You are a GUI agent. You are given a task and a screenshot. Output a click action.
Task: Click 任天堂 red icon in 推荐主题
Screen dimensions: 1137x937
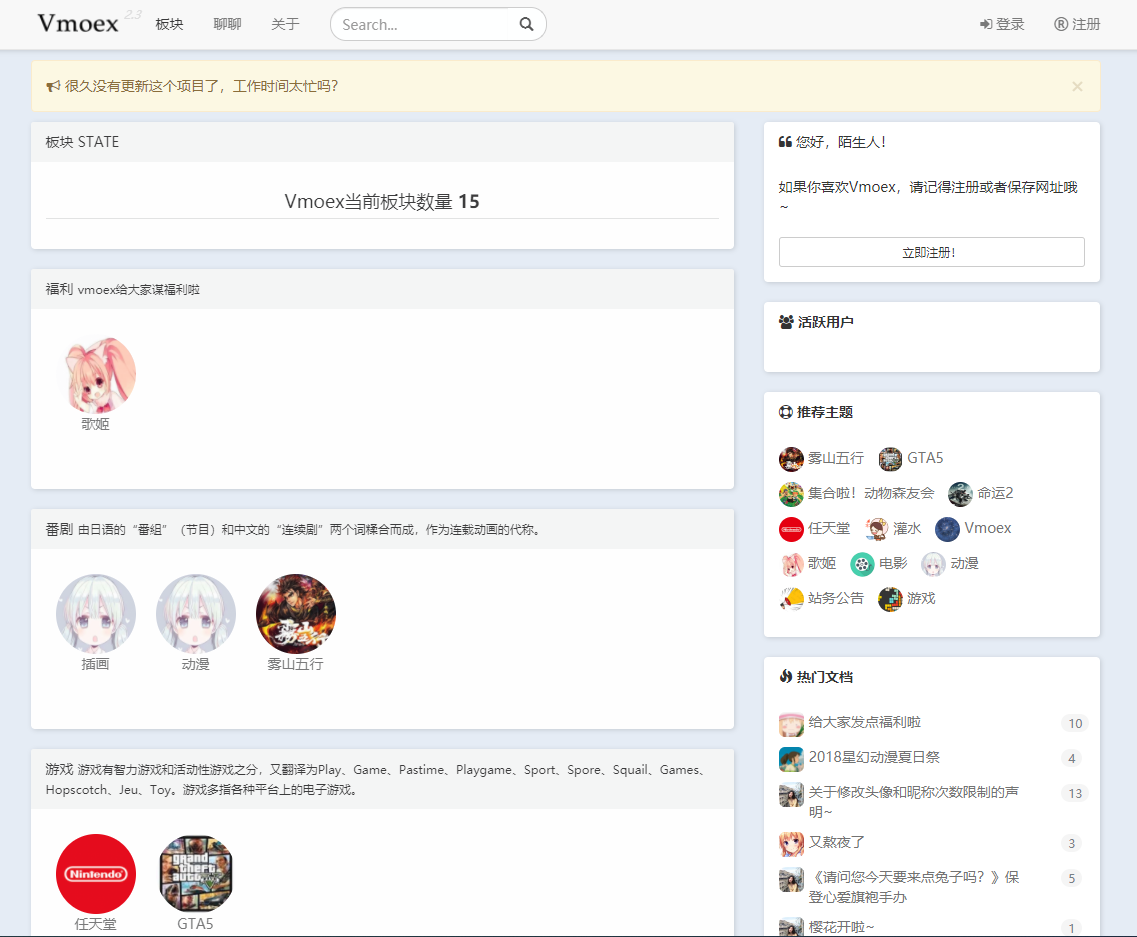tap(791, 529)
